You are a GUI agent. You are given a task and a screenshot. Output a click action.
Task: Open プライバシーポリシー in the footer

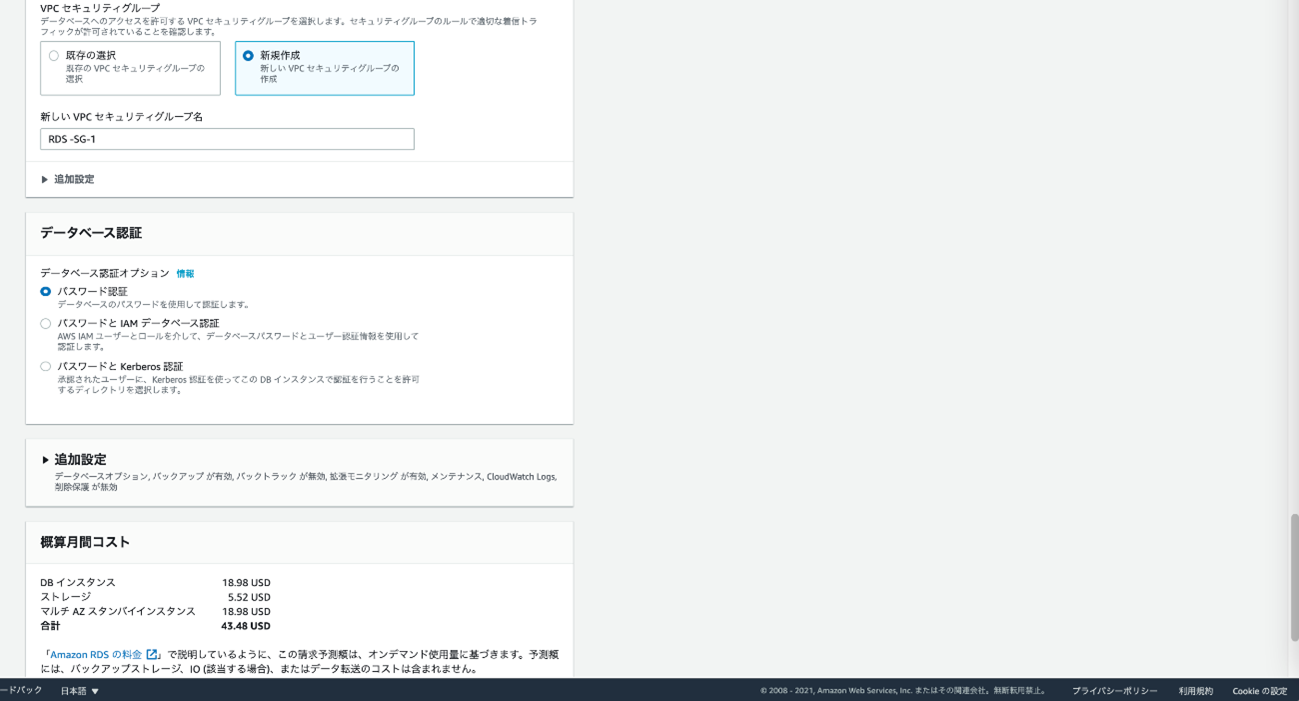[x=1114, y=691]
